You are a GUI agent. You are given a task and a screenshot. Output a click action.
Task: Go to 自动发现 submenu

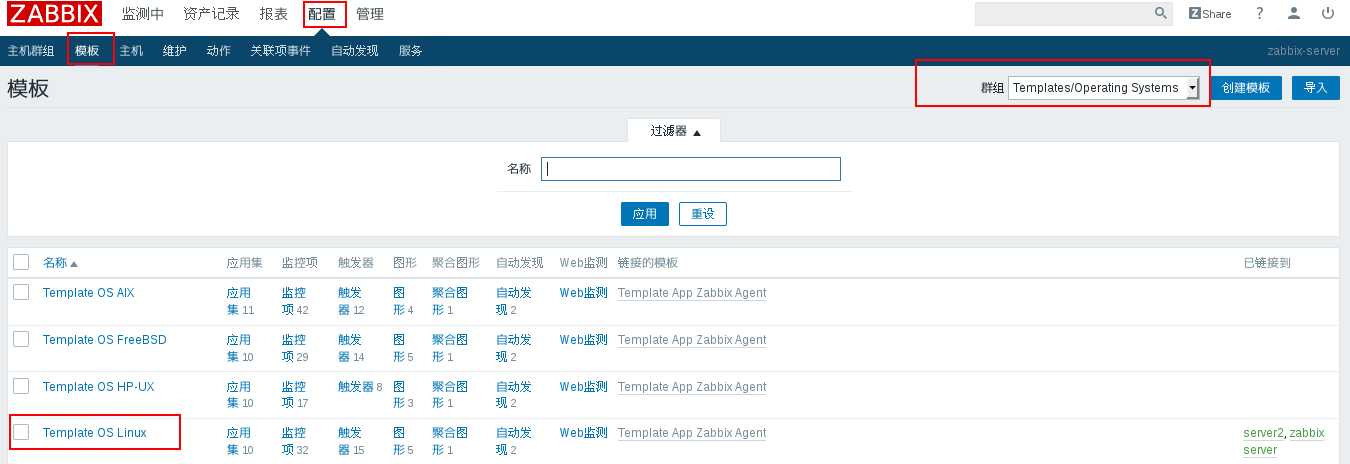tap(355, 51)
